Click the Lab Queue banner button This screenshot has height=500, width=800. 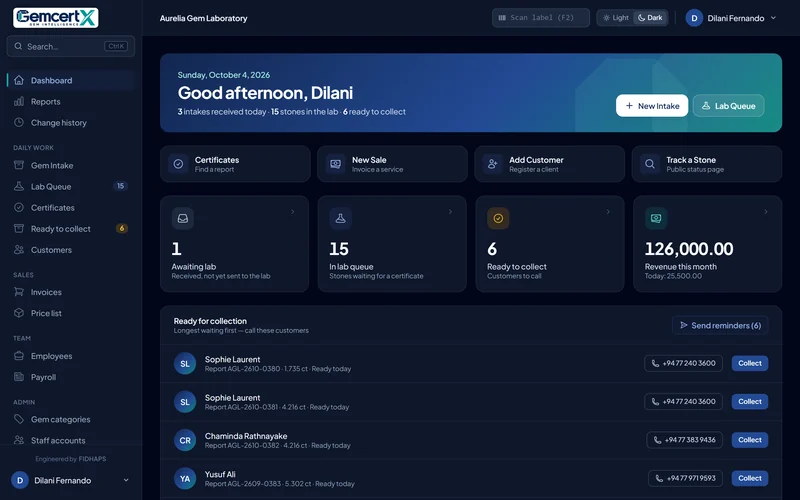728,106
